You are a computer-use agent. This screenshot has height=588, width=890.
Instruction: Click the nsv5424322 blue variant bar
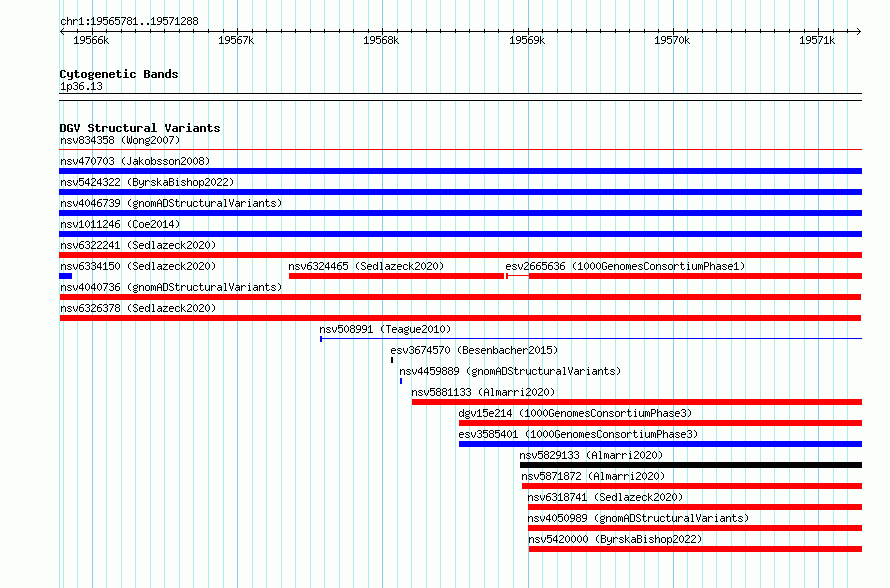pyautogui.click(x=460, y=192)
